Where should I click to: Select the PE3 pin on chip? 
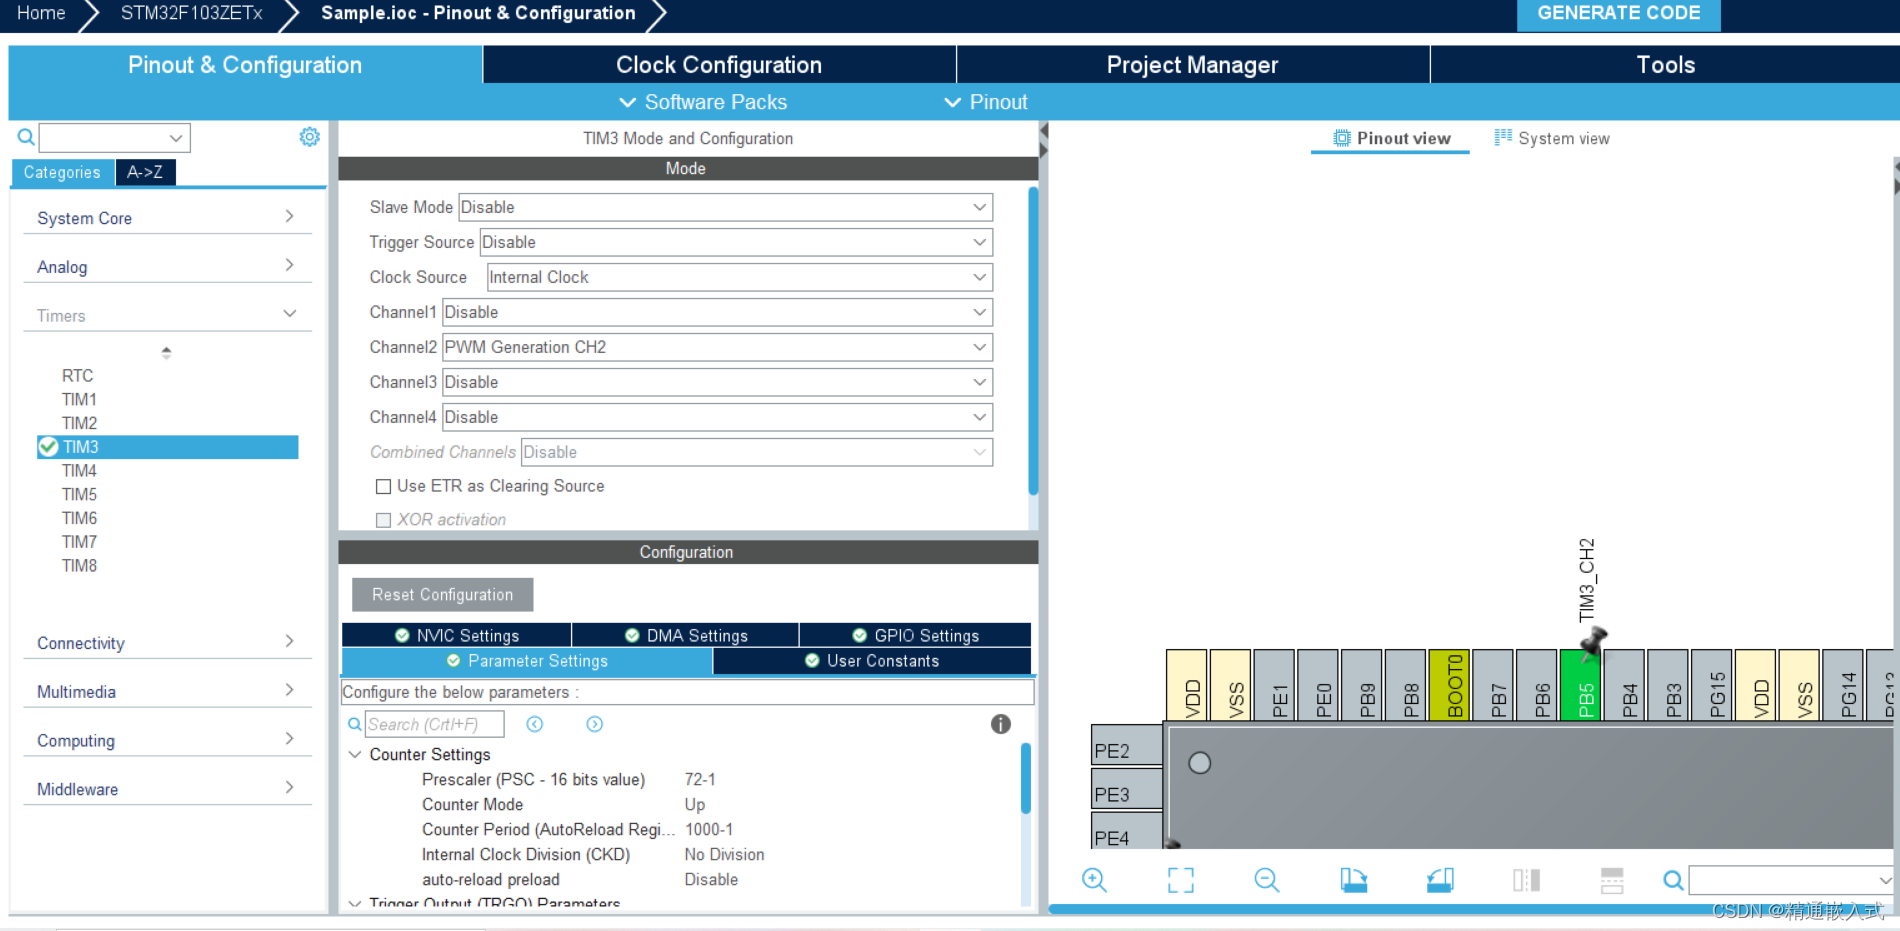pos(1127,788)
